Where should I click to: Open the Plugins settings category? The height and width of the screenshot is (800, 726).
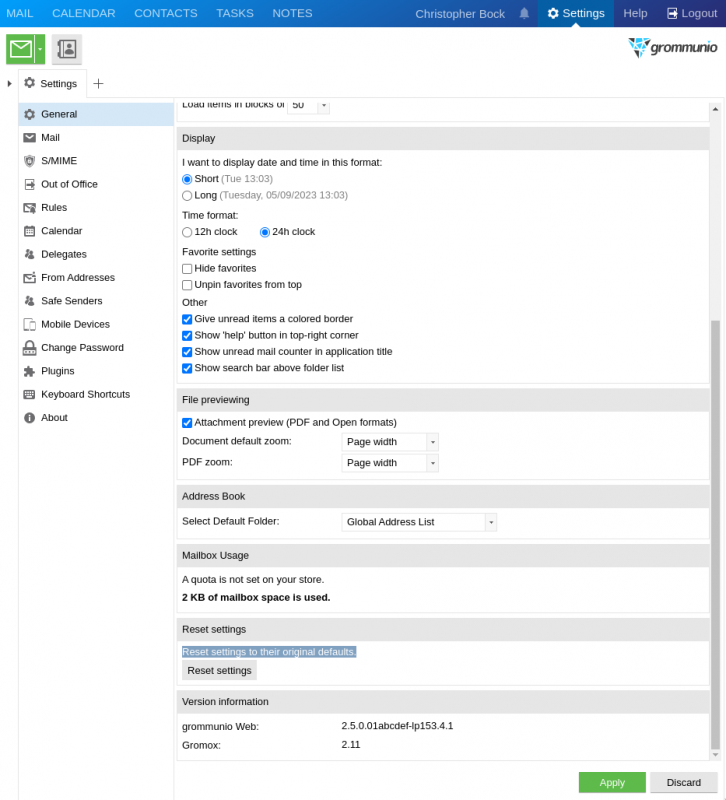click(x=57, y=371)
